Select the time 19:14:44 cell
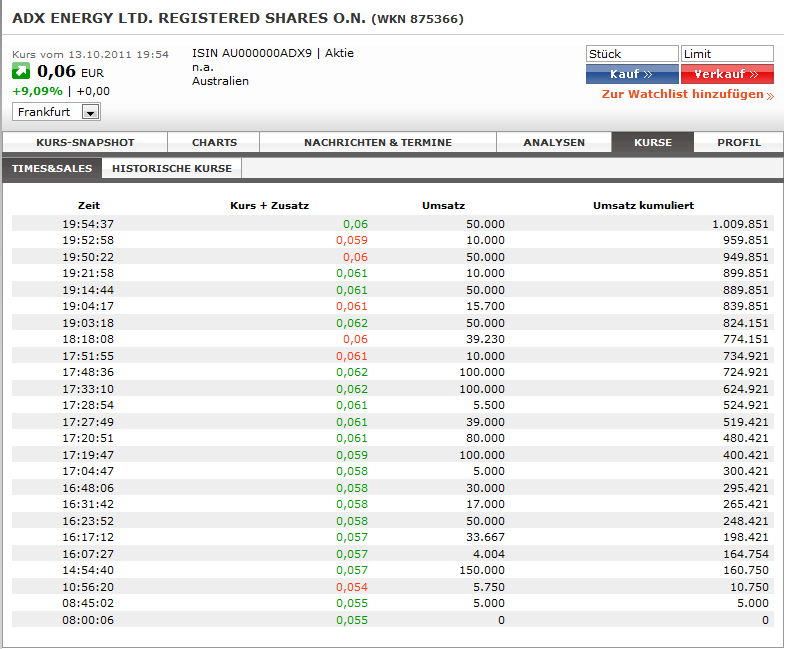The image size is (787, 649). pos(88,290)
